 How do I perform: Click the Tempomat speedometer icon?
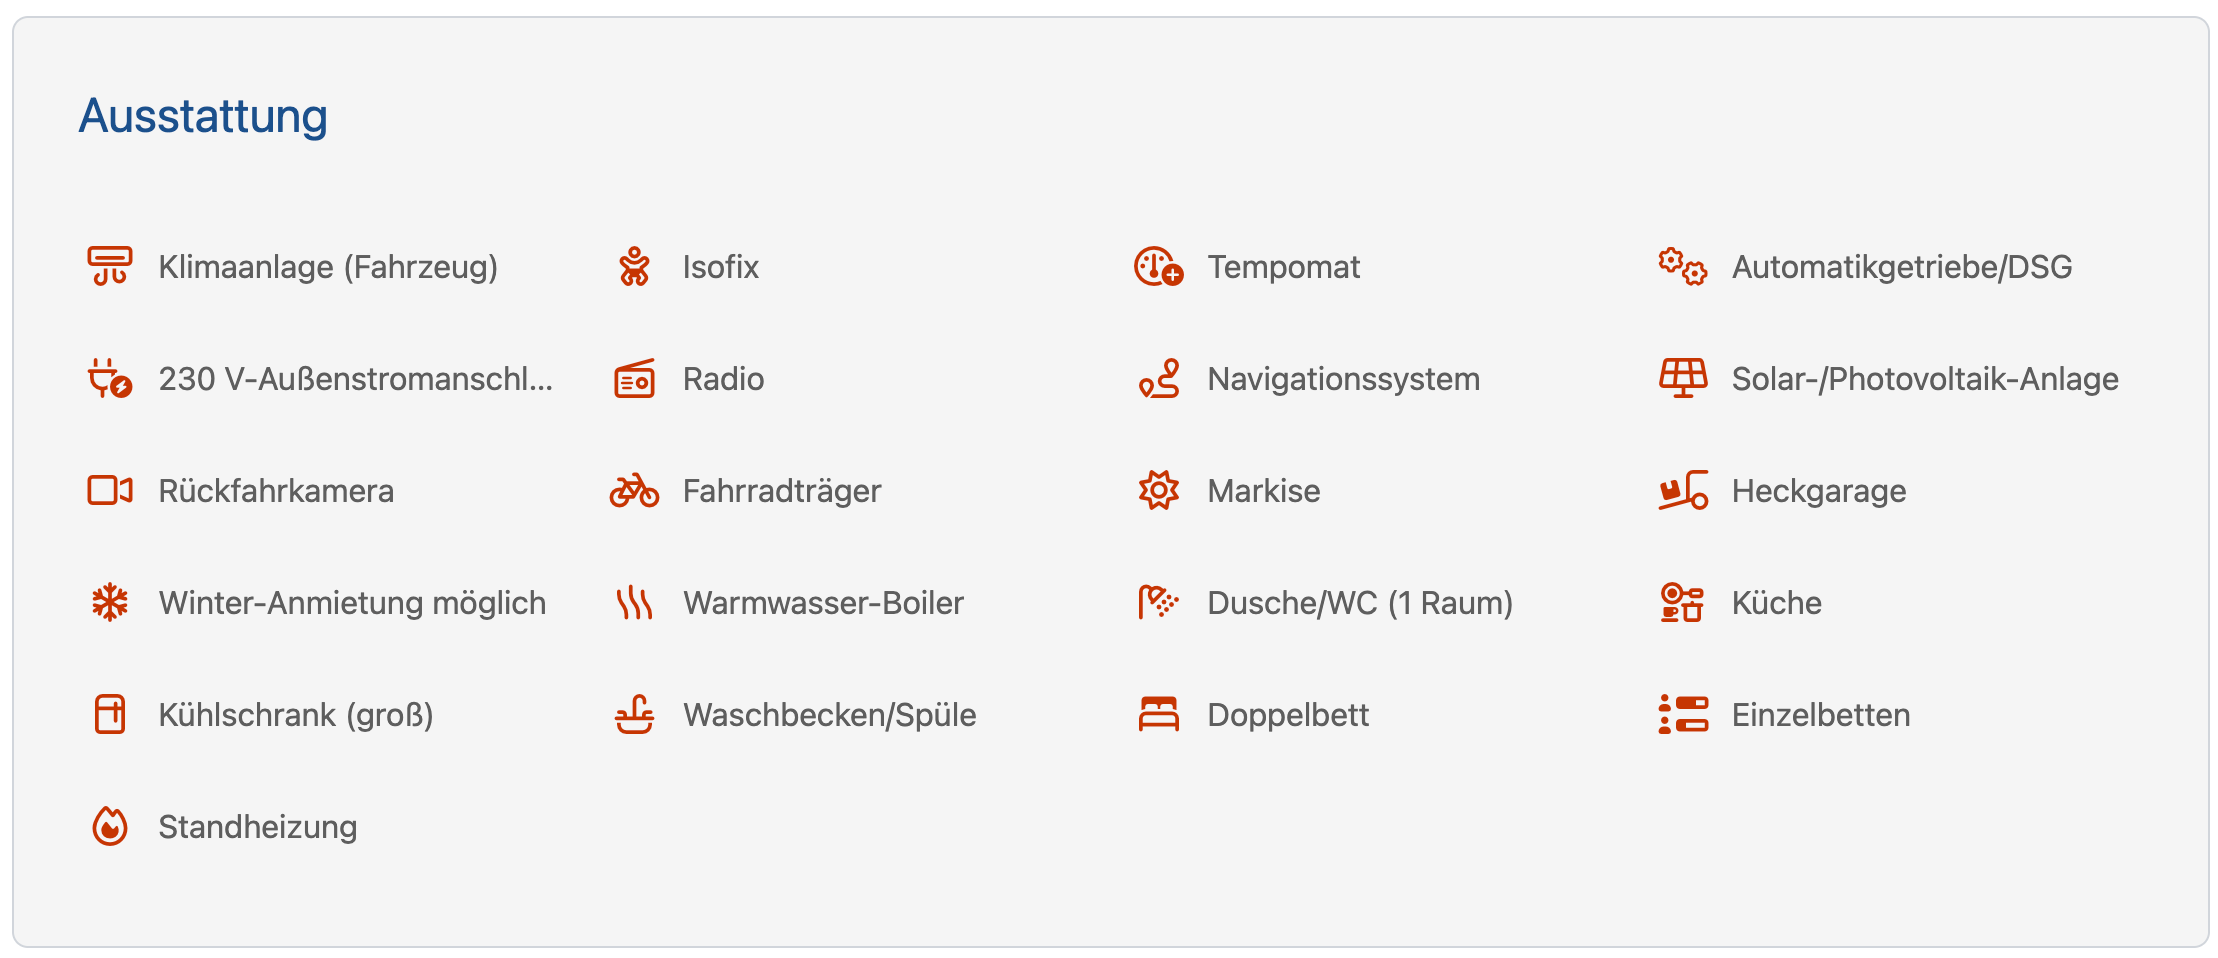tap(1158, 267)
